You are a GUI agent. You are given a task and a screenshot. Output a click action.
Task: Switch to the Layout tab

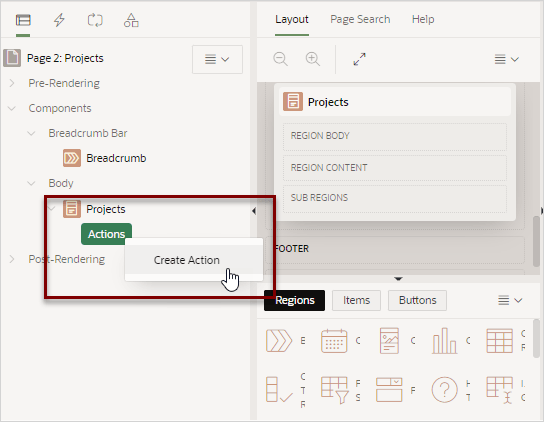(x=292, y=19)
